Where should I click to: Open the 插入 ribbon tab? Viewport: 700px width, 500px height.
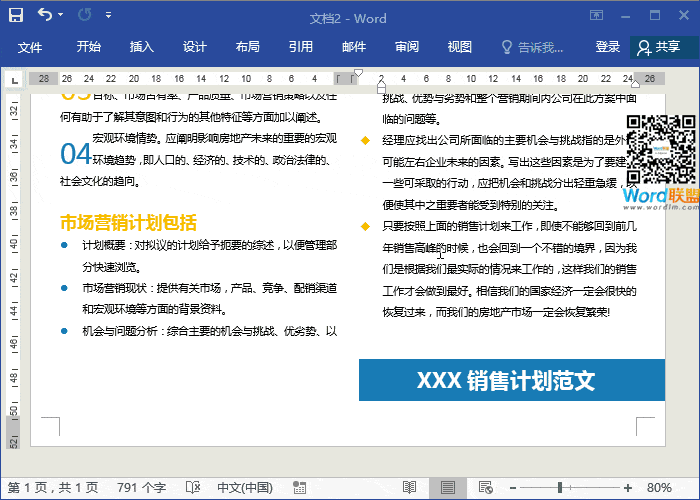coord(142,47)
